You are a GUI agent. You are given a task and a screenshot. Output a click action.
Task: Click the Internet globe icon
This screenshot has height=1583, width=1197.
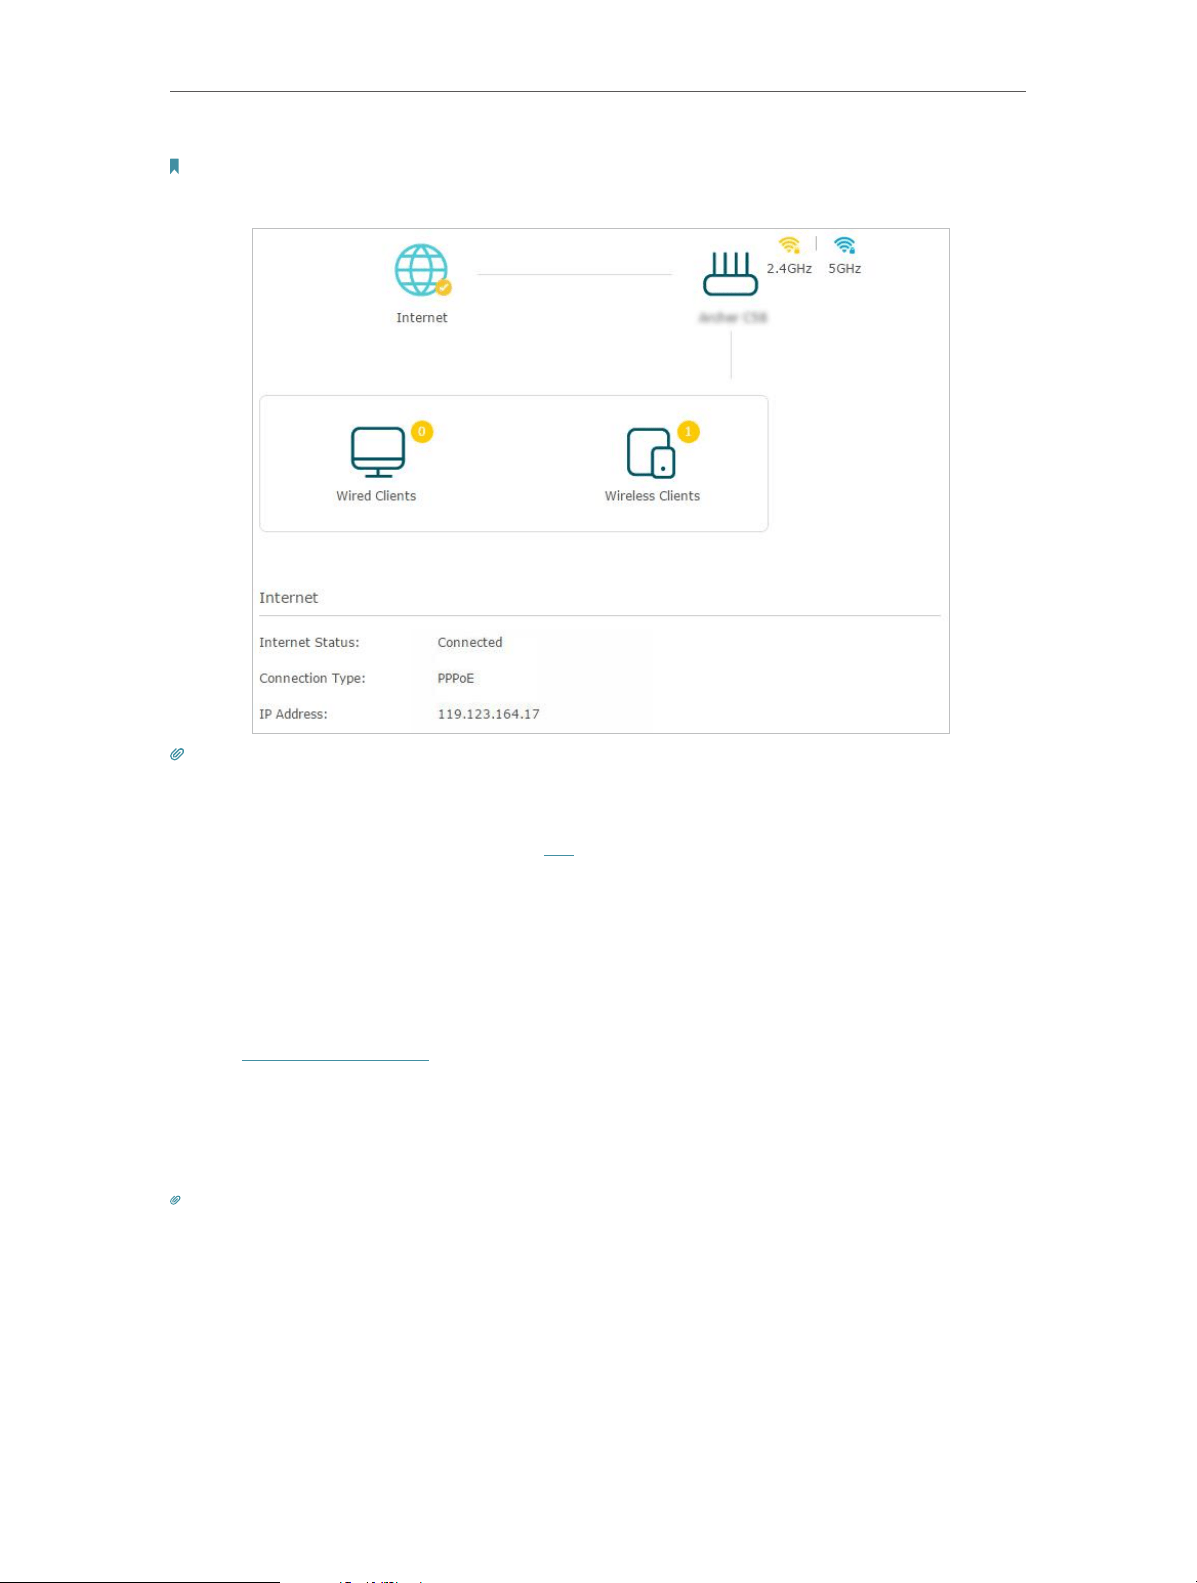pyautogui.click(x=421, y=270)
